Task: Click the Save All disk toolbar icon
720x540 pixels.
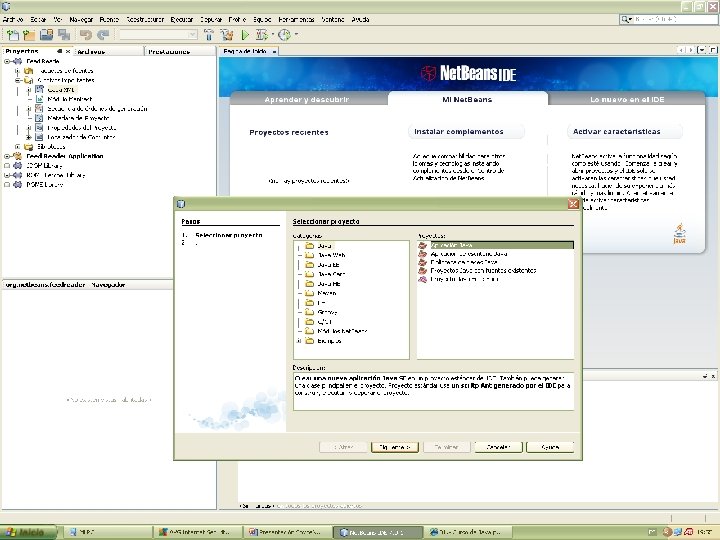Action: point(46,35)
